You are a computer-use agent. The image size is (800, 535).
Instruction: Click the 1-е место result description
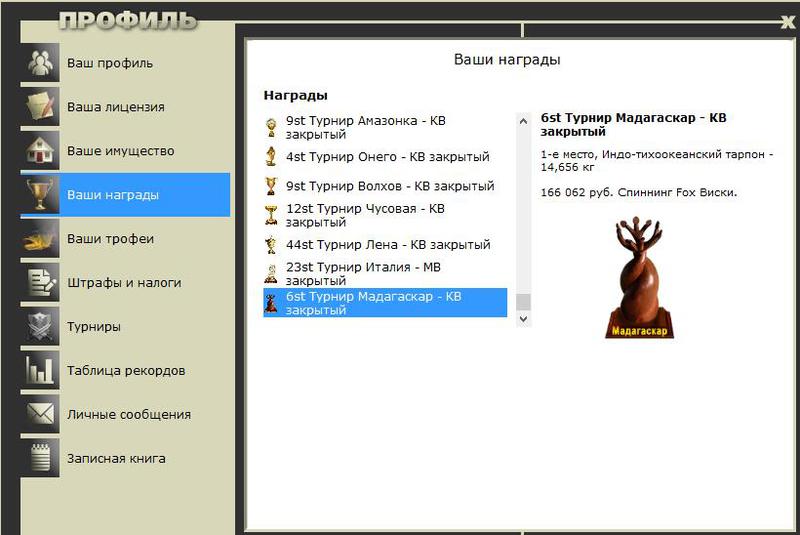(x=657, y=161)
